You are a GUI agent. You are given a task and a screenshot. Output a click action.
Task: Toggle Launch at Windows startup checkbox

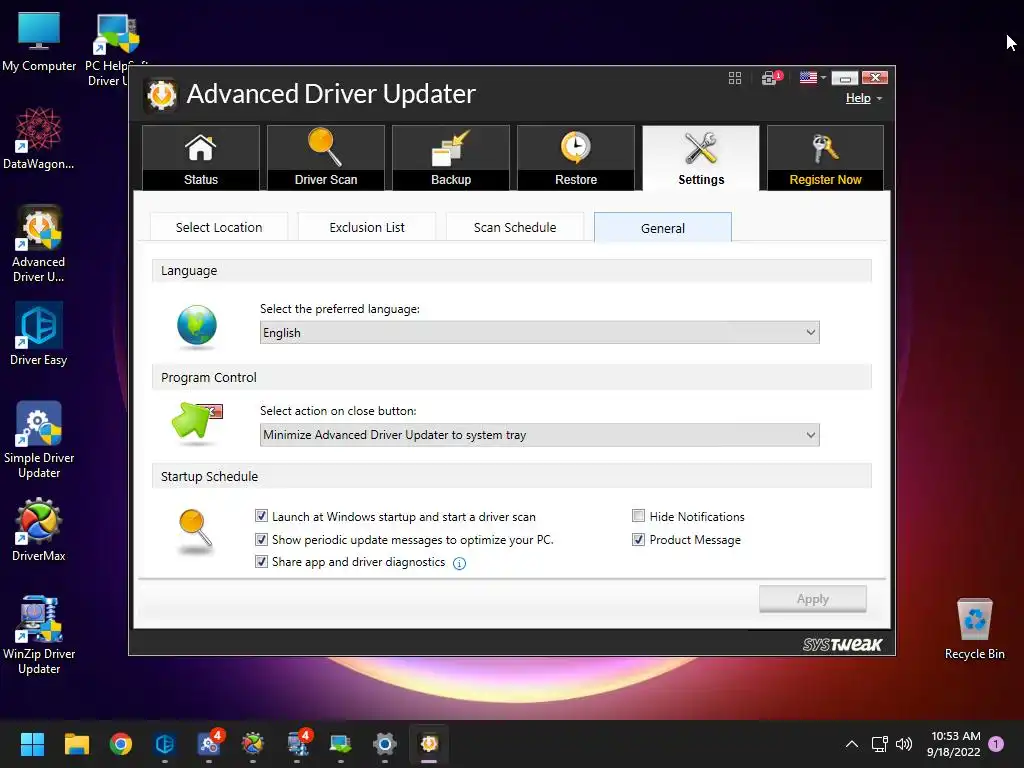coord(261,516)
